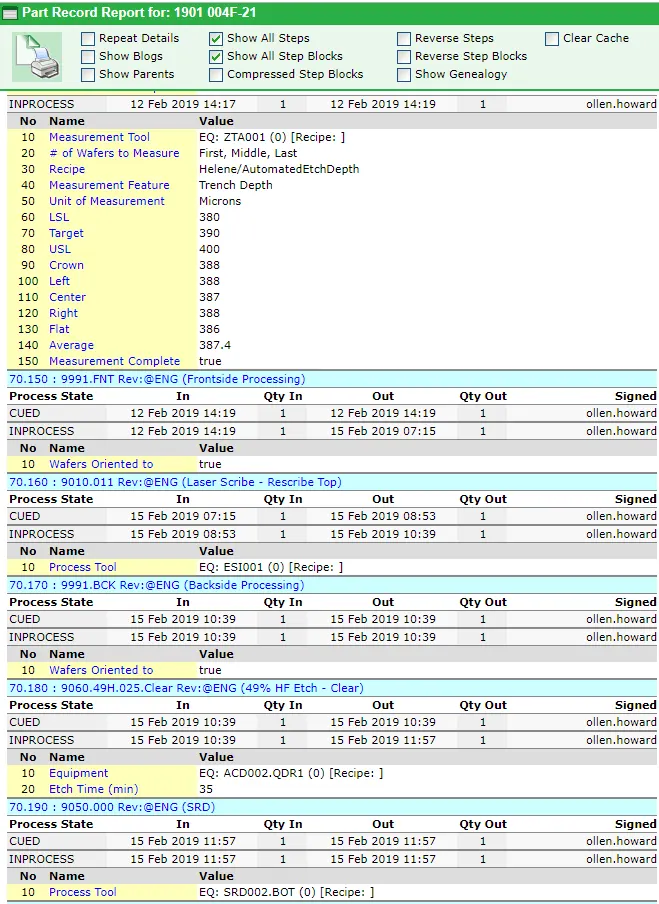Viewport: 659px width, 904px height.
Task: Click Process Tool parameter under Laser Scribe step
Action: 82,567
